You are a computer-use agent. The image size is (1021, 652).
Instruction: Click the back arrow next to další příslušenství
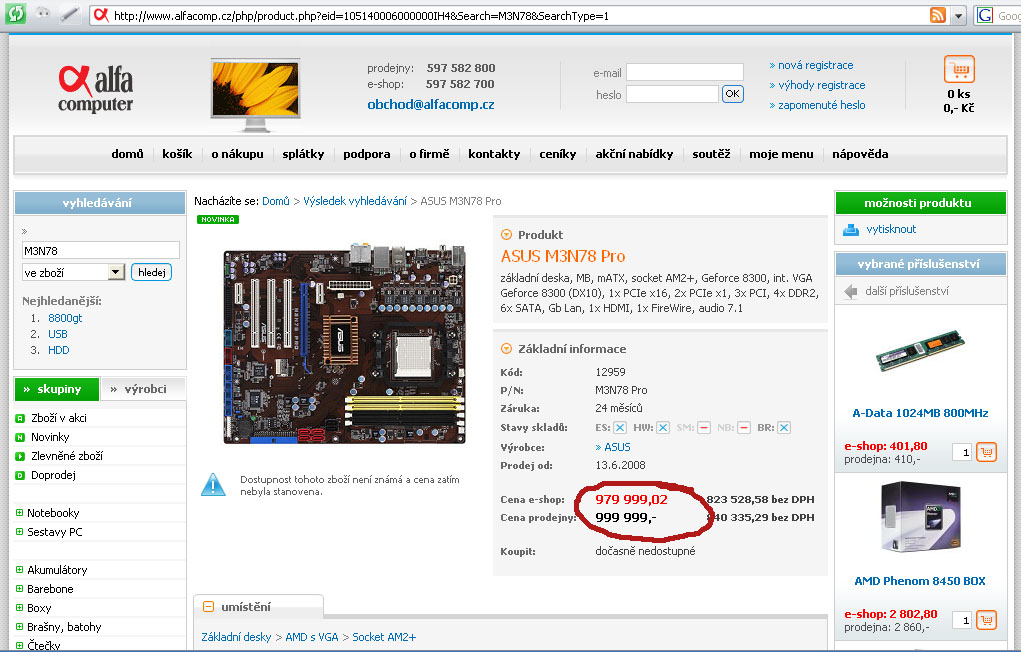(x=850, y=291)
